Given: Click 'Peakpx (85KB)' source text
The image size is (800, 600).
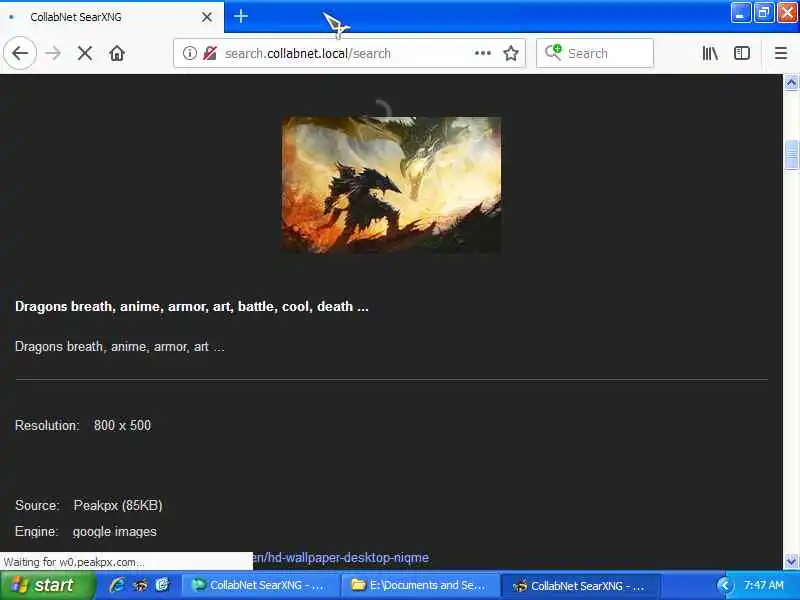Looking at the screenshot, I should click(x=118, y=505).
